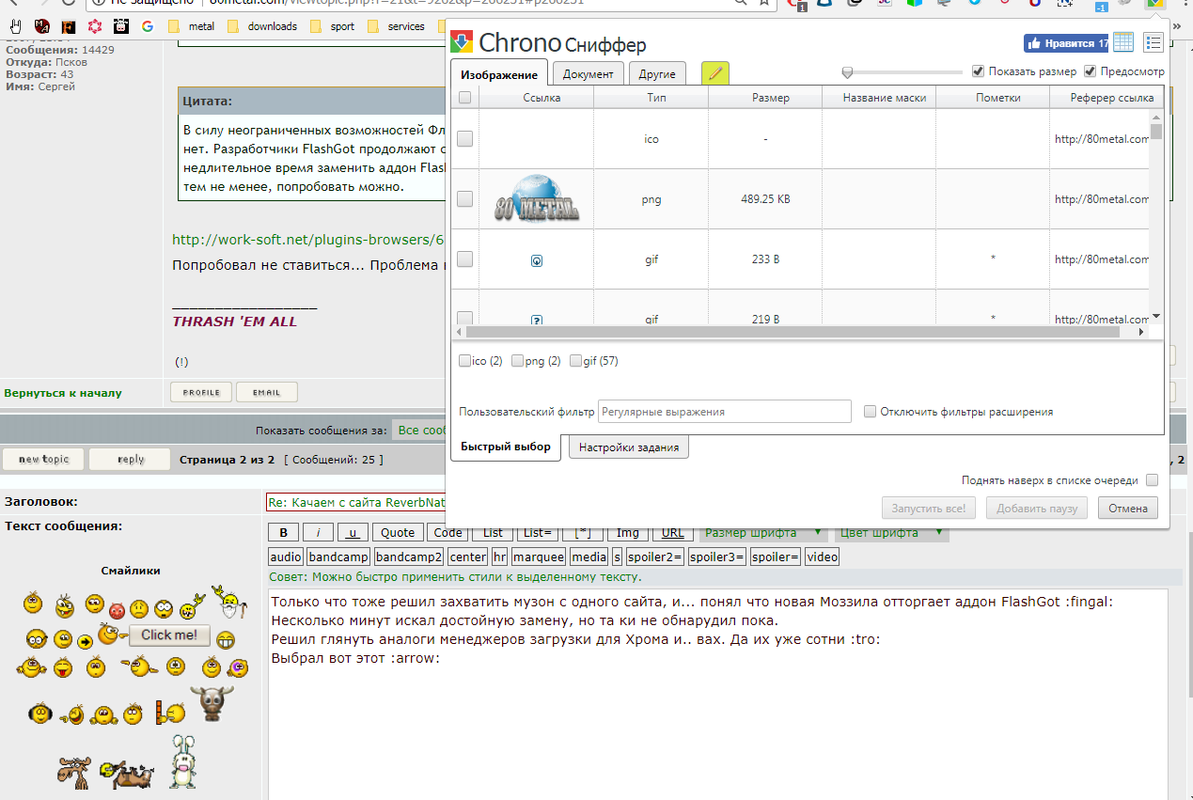
Task: Check the gif 233 B row checkbox
Action: [465, 259]
